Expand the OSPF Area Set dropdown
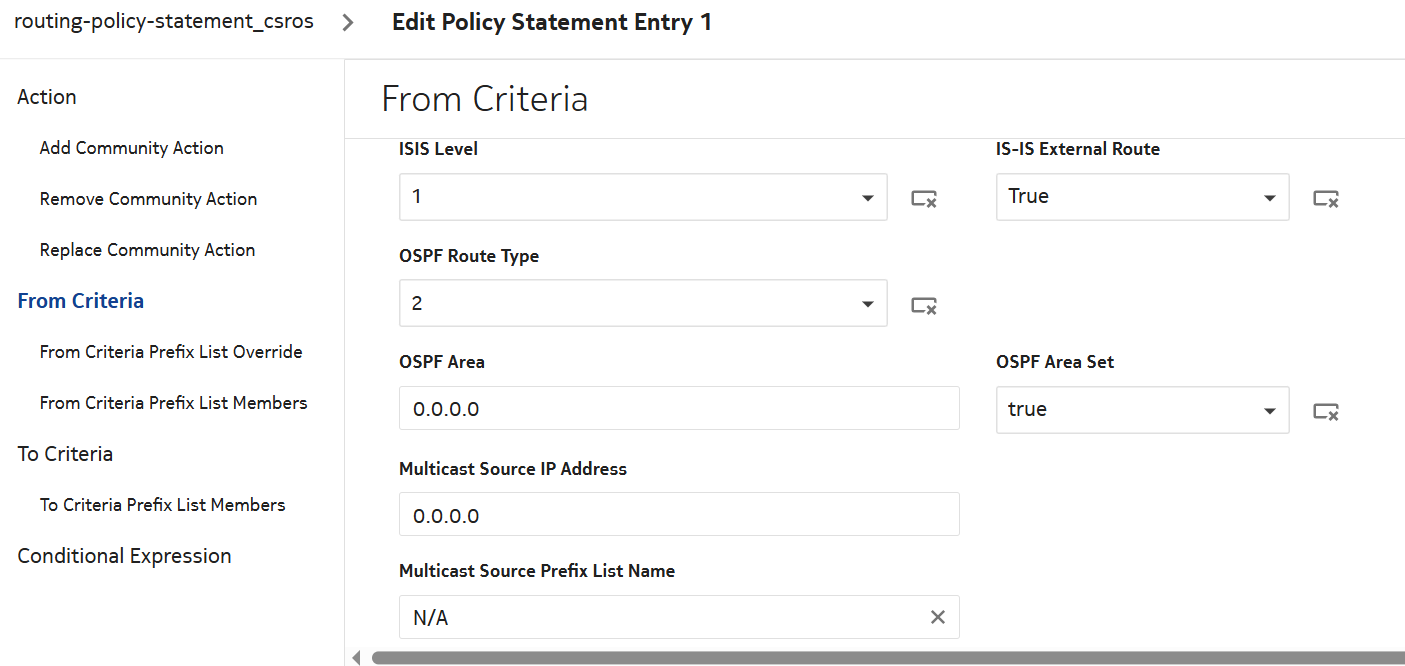The width and height of the screenshot is (1405, 666). click(1269, 411)
